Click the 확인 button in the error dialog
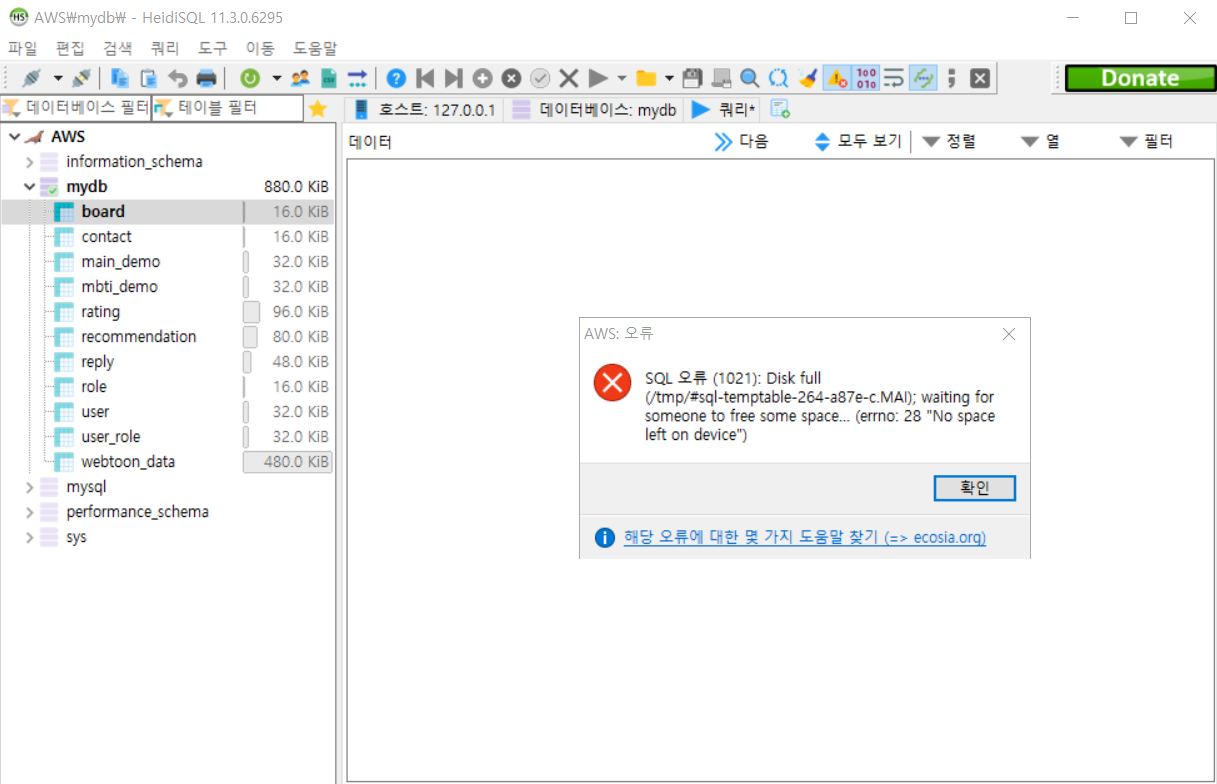The height and width of the screenshot is (784, 1217). point(975,488)
